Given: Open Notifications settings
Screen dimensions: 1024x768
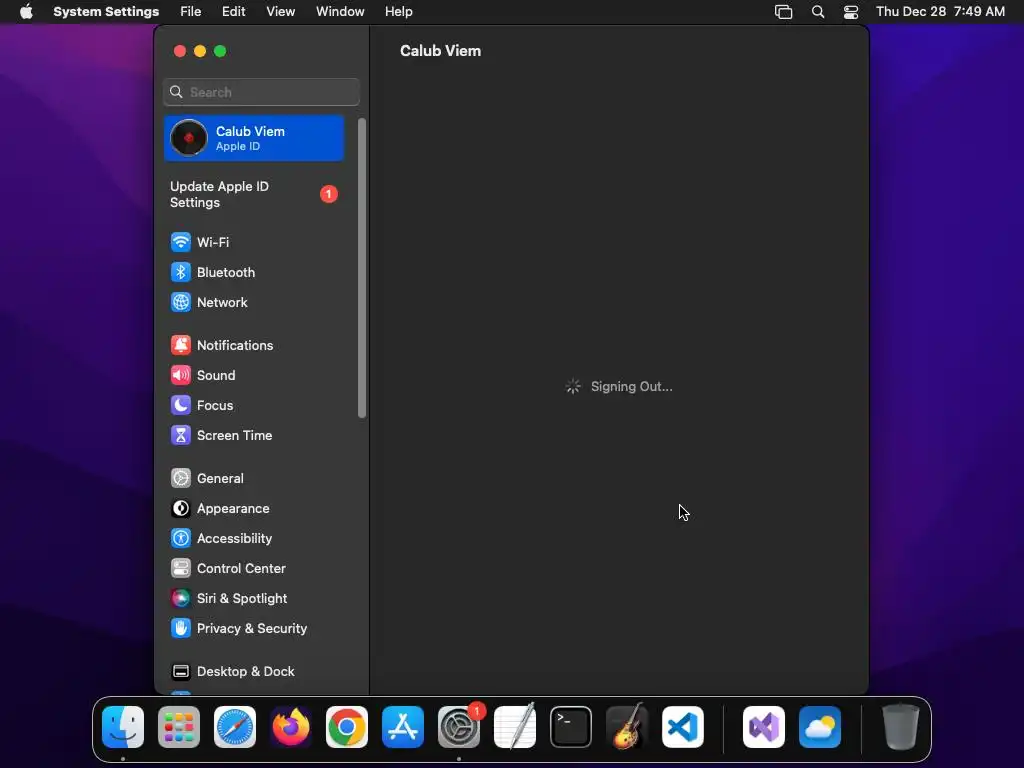Looking at the screenshot, I should 255,345.
